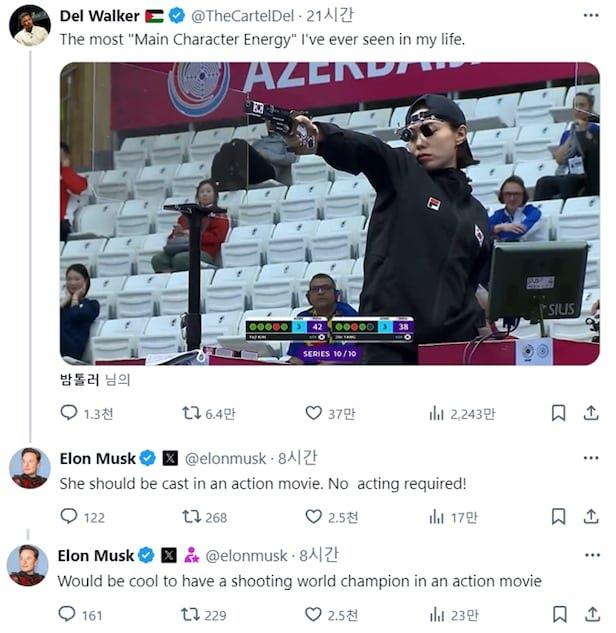Like Elon's 'No acting required' tweet
This screenshot has width=616, height=633.
coord(314,516)
